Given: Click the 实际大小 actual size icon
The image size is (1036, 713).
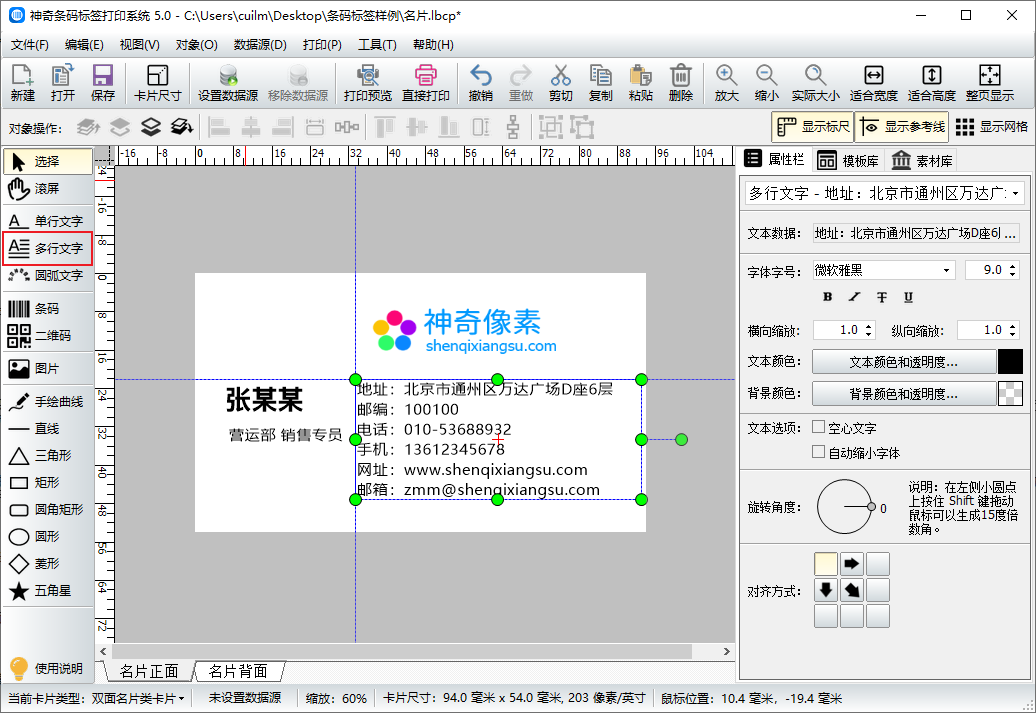Looking at the screenshot, I should (x=815, y=83).
